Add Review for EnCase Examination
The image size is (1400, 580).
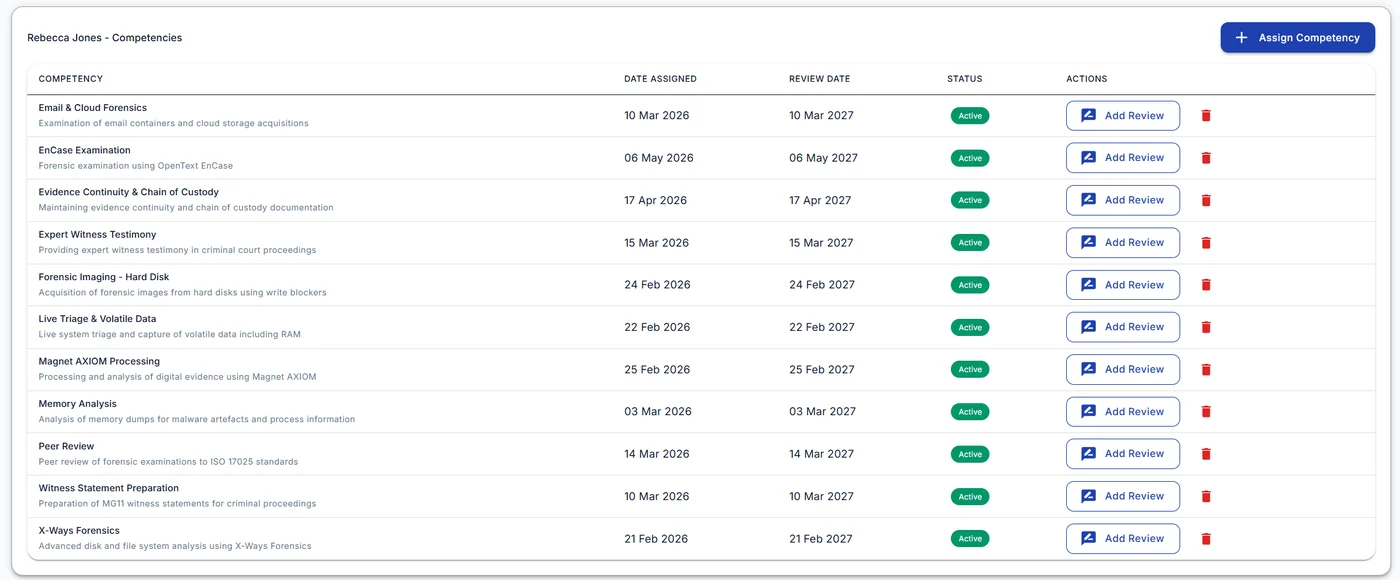point(1122,158)
